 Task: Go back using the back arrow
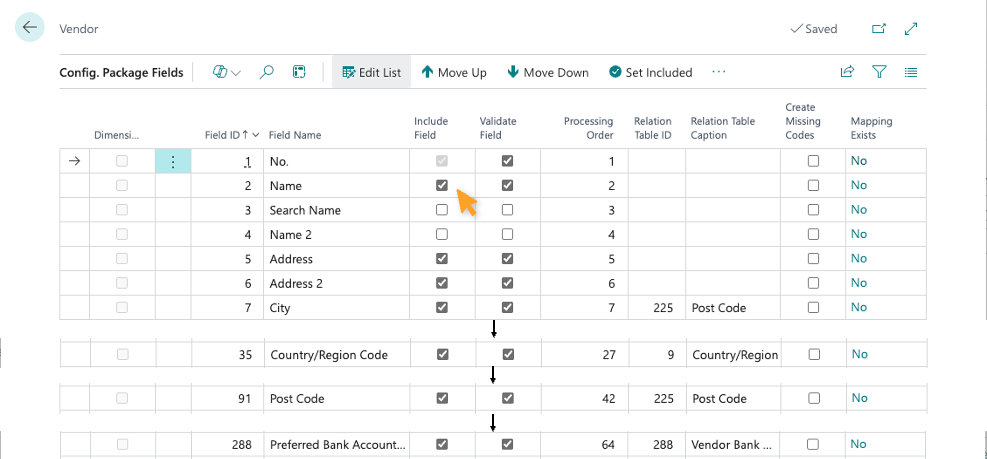tap(30, 28)
